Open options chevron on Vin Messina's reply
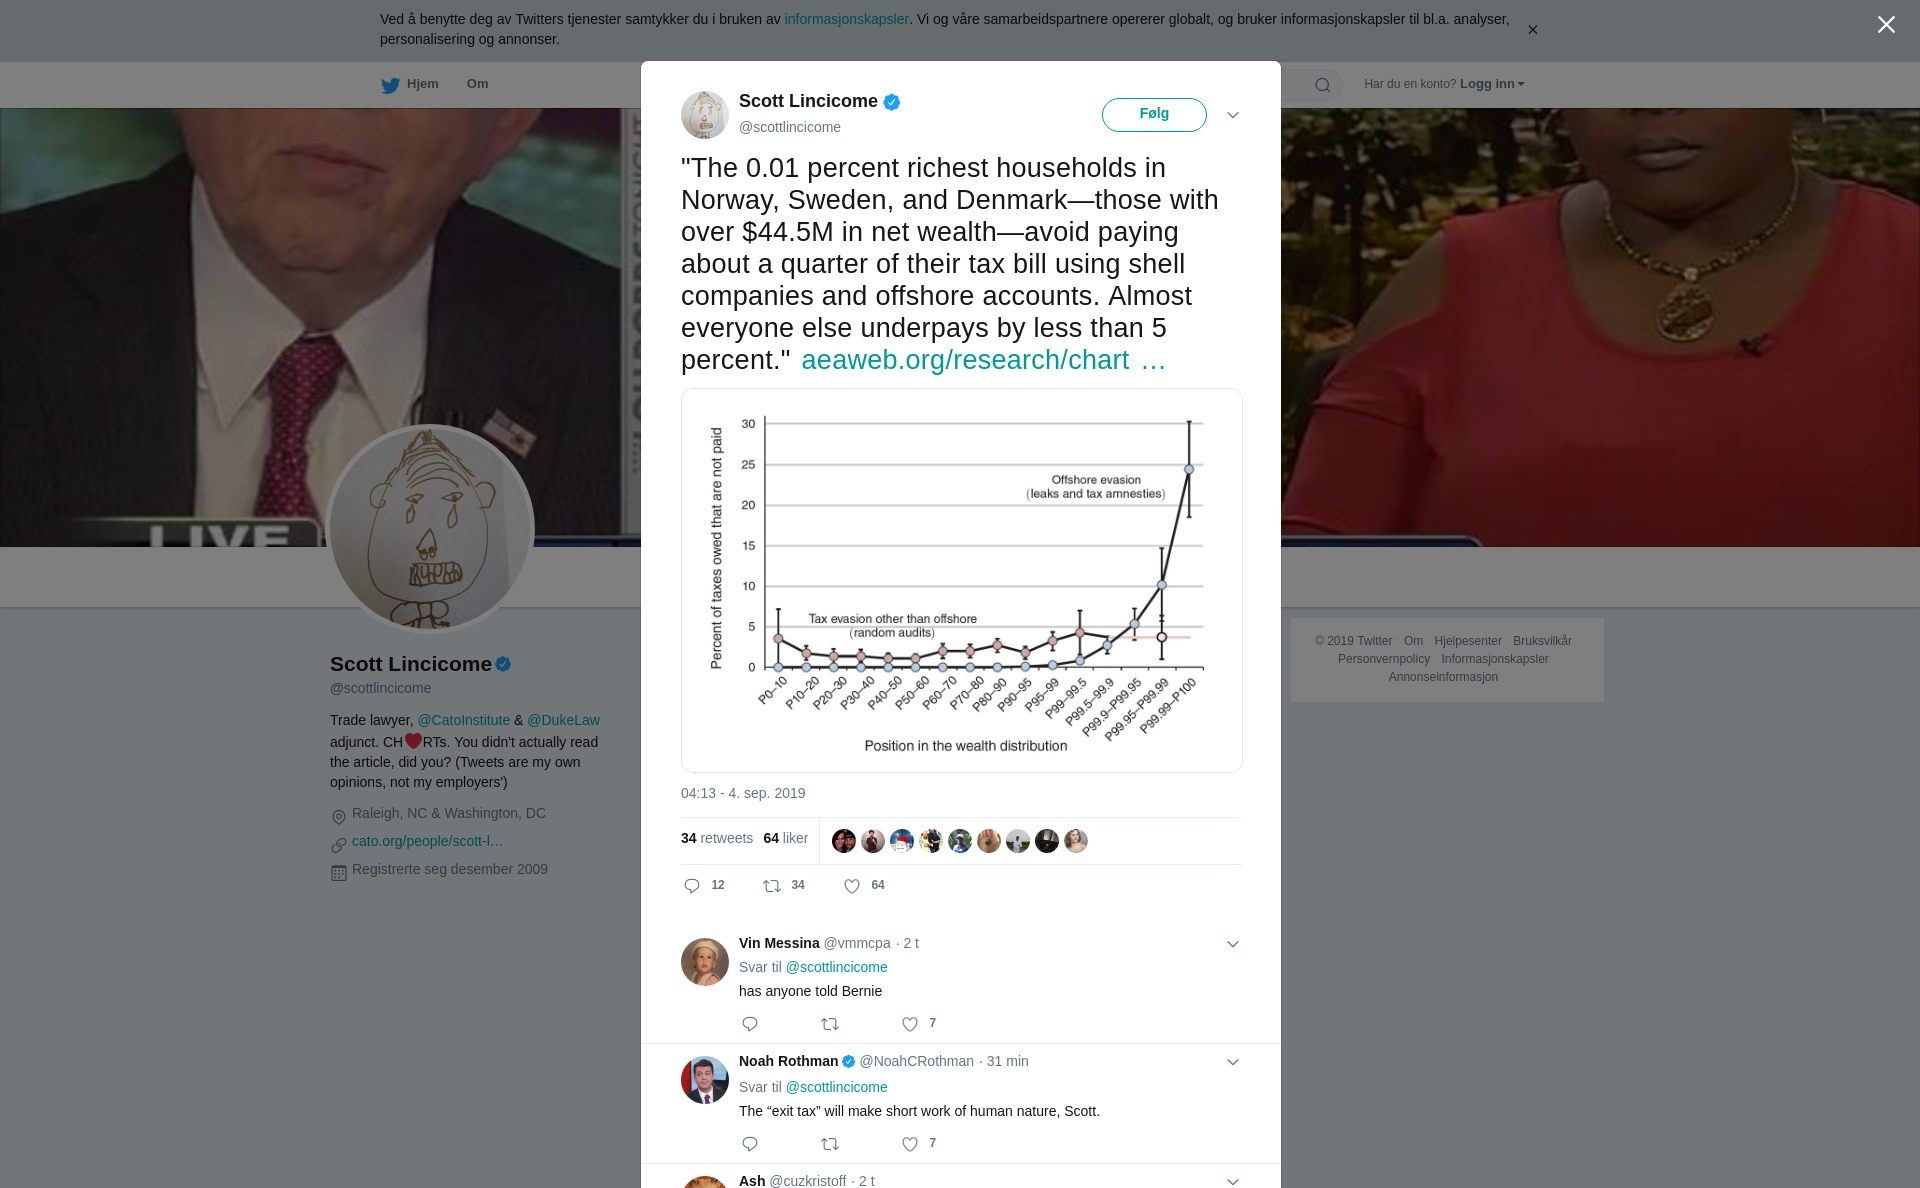Viewport: 1920px width, 1188px height. (1233, 944)
